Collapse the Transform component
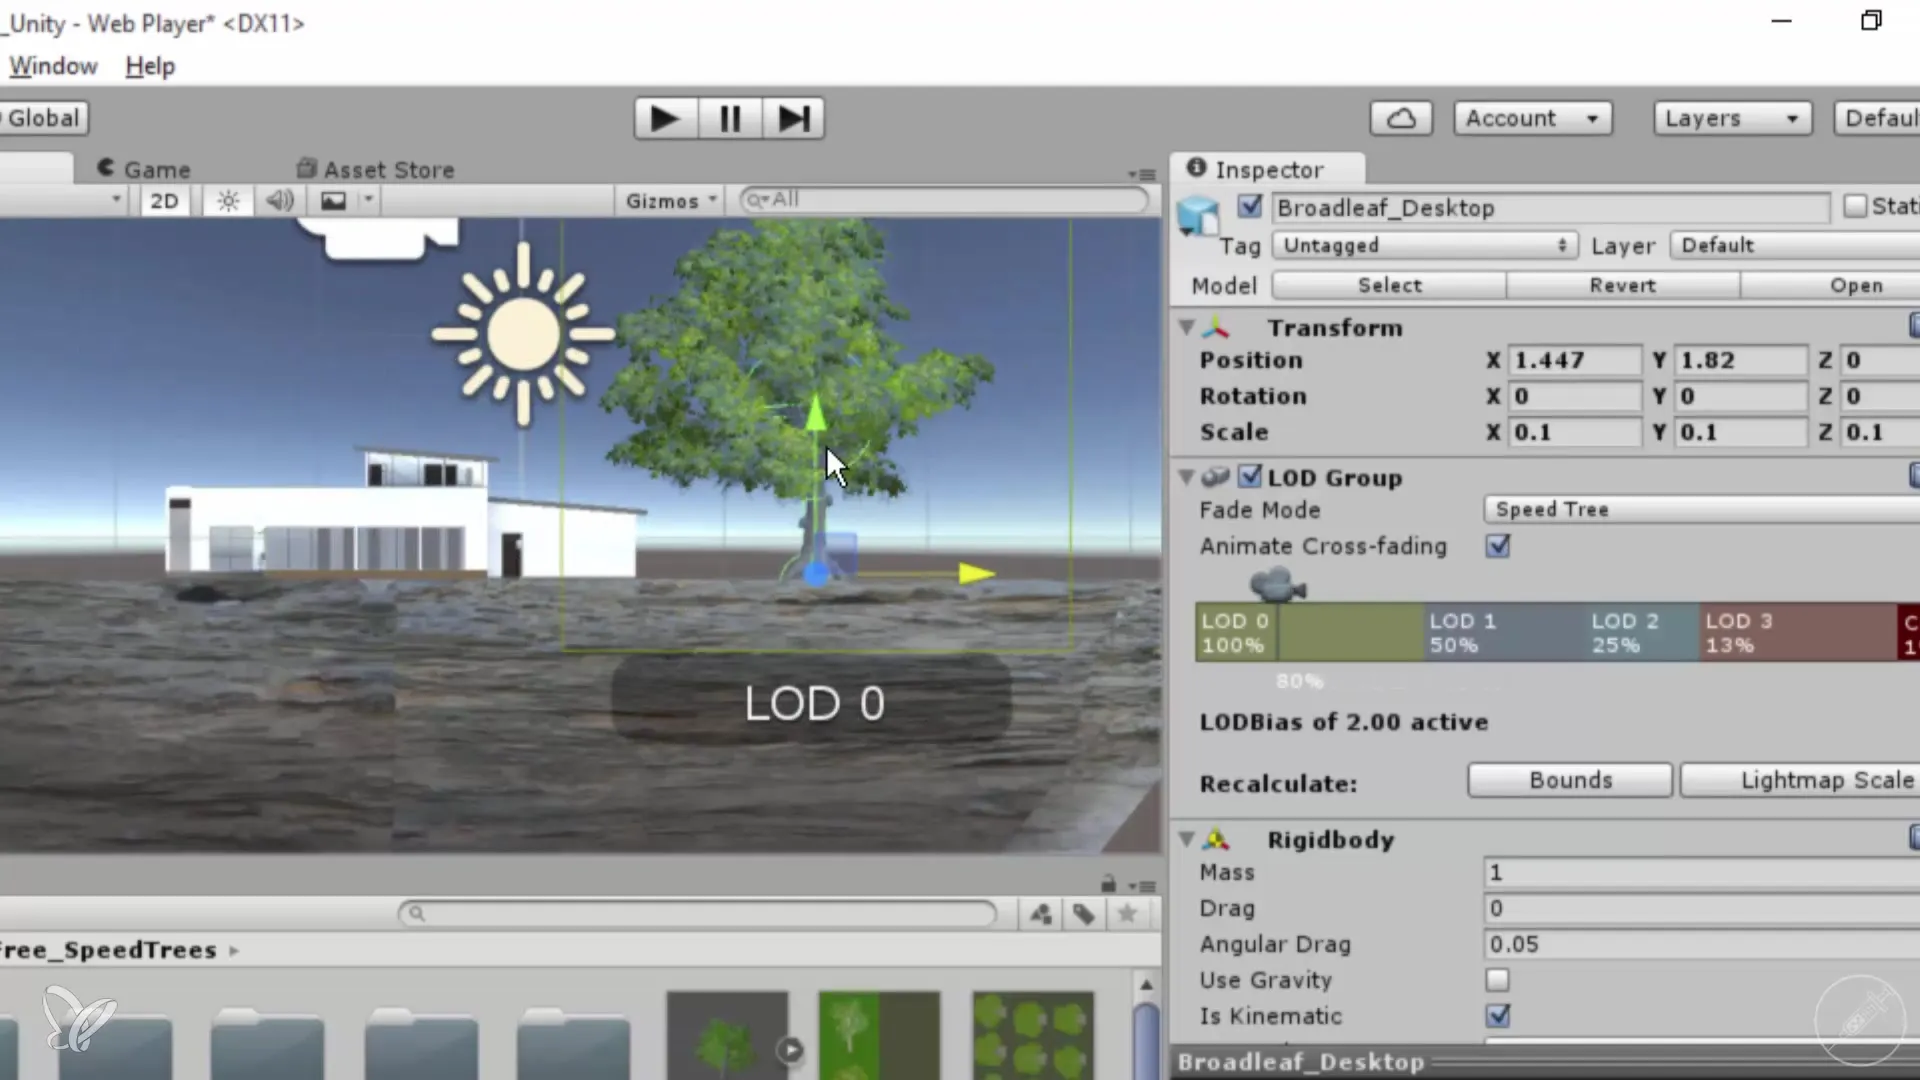 coord(1187,327)
